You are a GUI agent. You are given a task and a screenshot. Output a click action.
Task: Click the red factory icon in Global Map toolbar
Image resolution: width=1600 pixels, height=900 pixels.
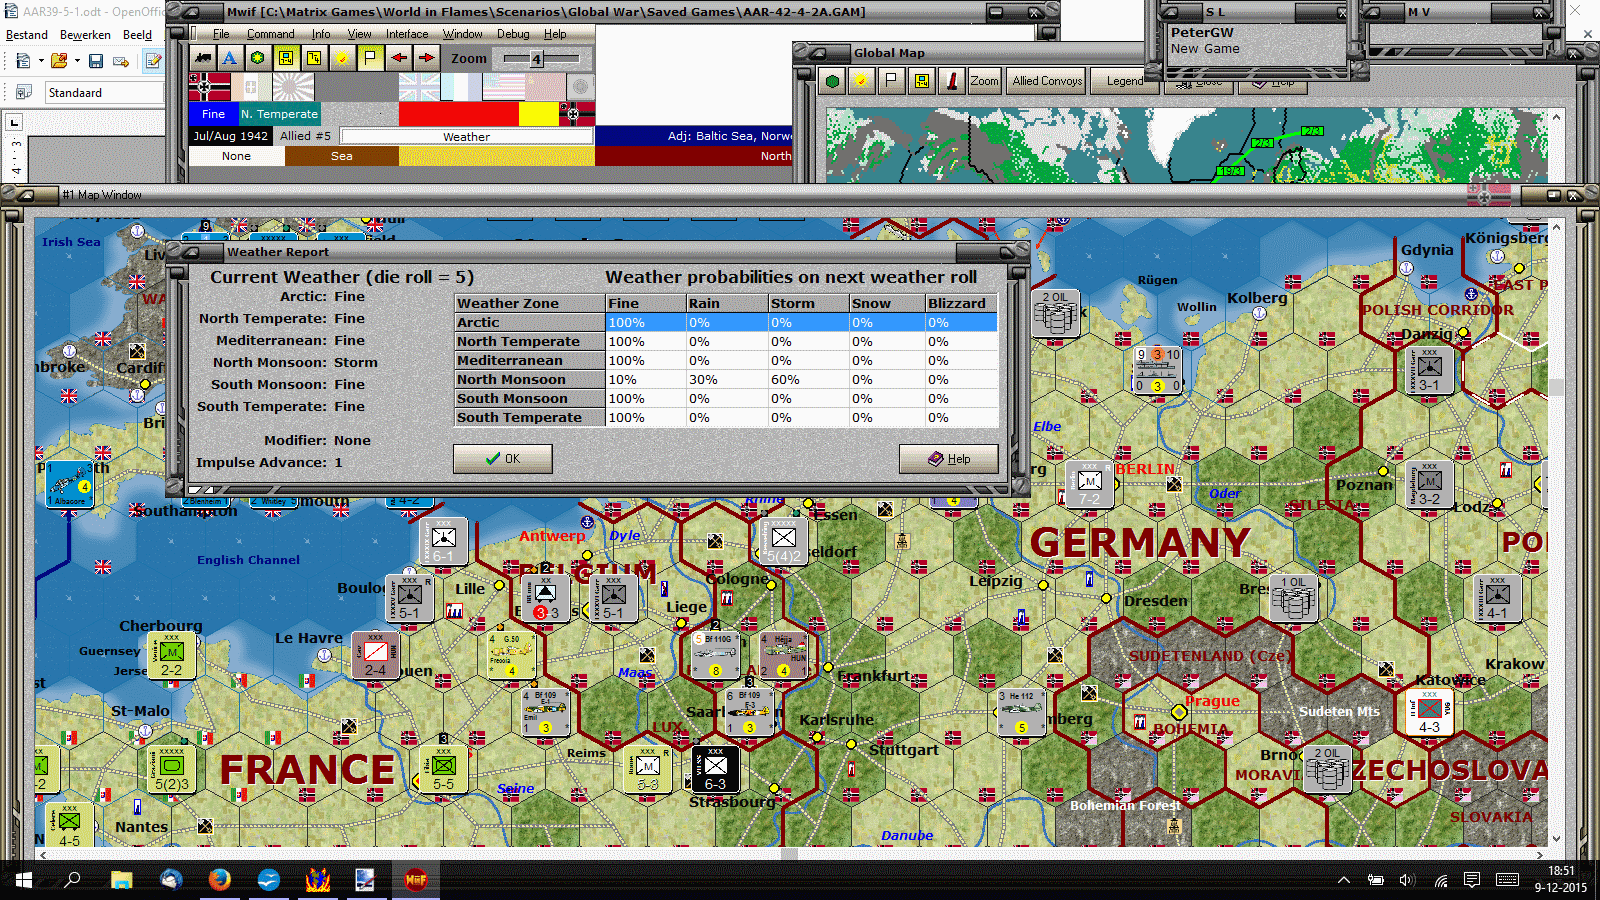951,81
